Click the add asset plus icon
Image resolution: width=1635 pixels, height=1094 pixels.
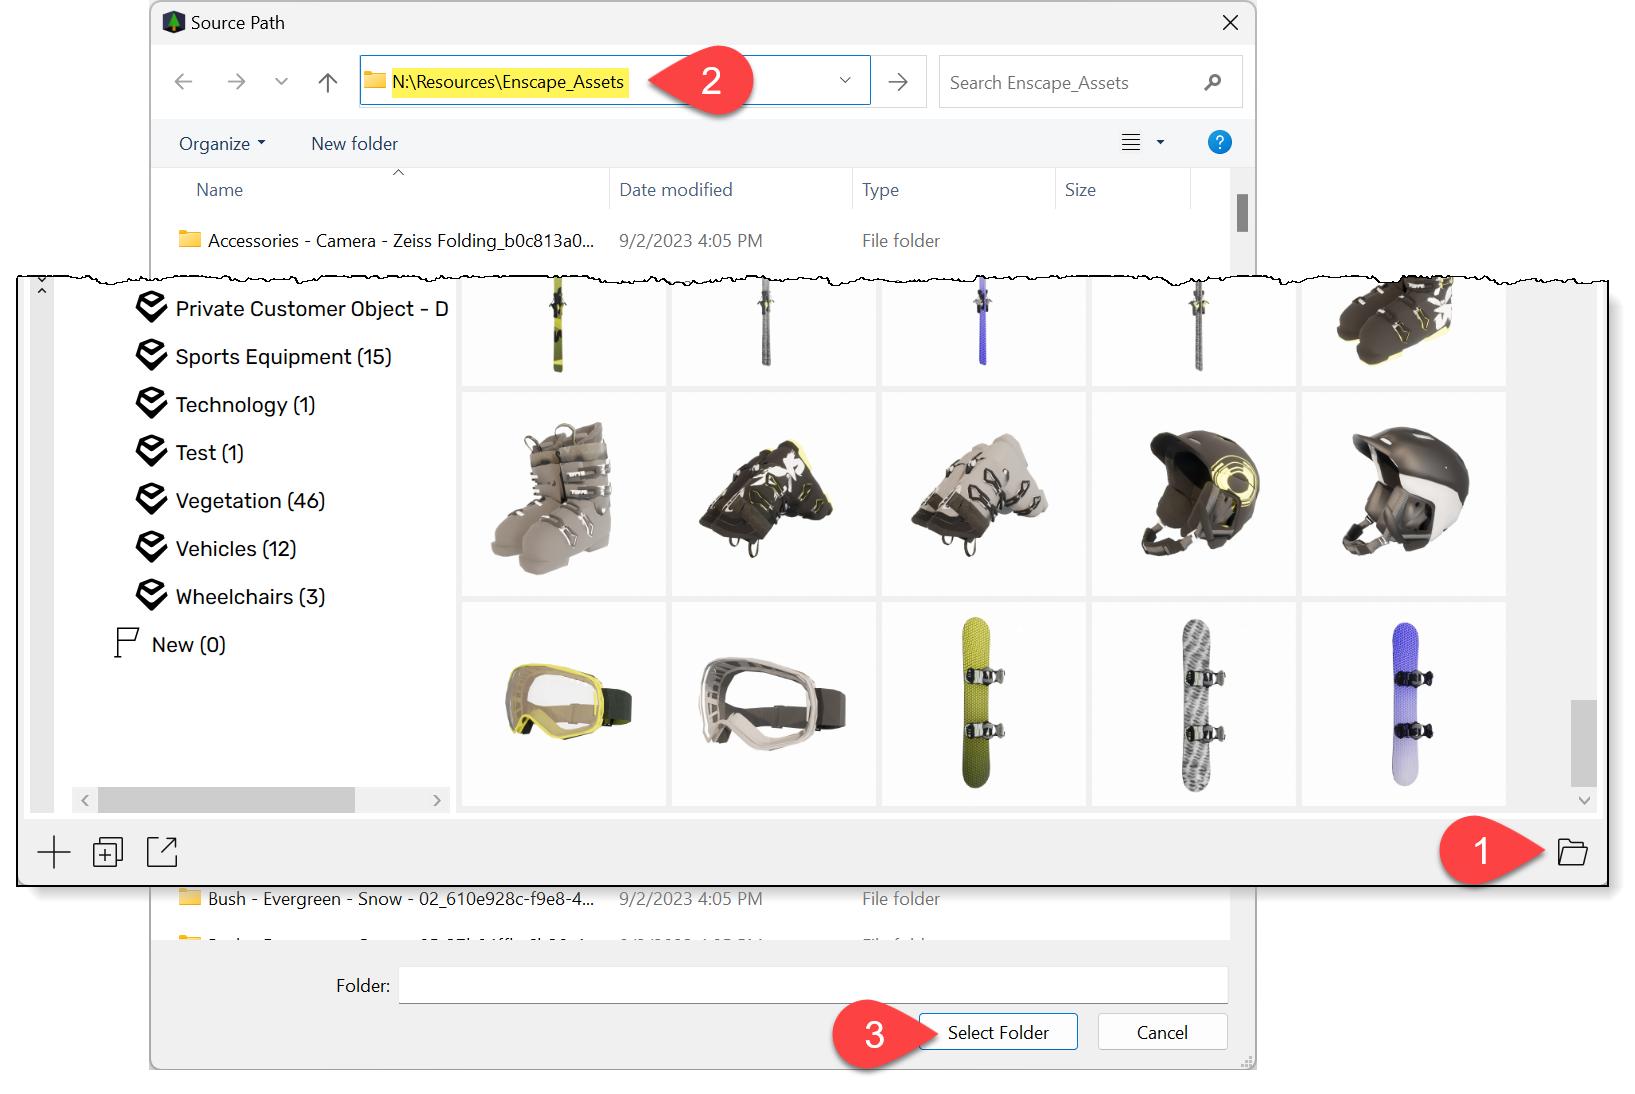coord(54,852)
